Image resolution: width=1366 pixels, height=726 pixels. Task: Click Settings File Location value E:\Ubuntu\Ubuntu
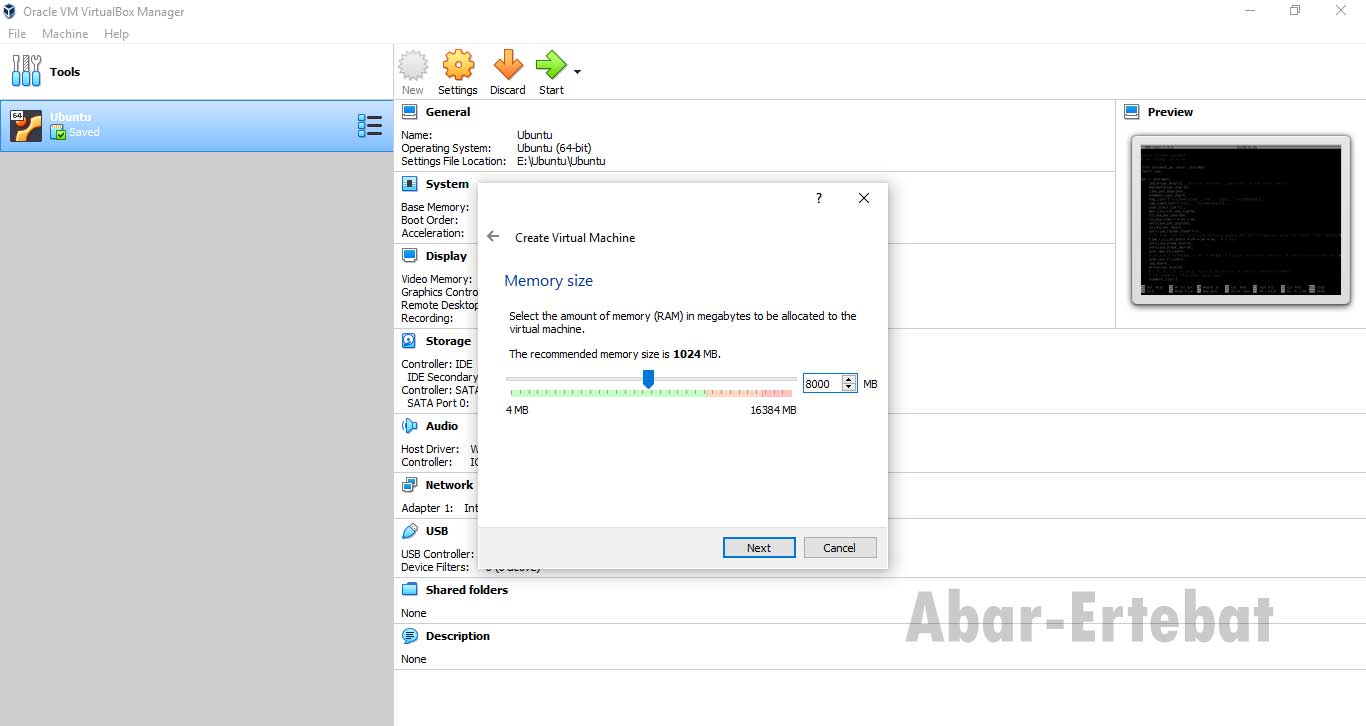561,161
